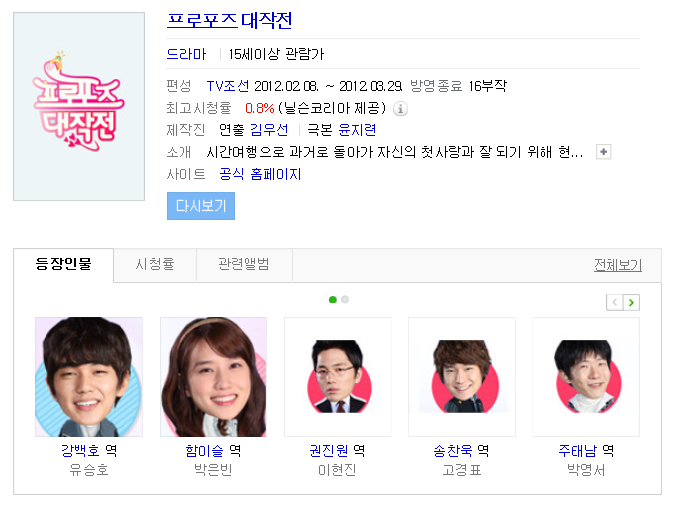Open the 공식 홈페이지 link
676x506 pixels.
pyautogui.click(x=260, y=174)
